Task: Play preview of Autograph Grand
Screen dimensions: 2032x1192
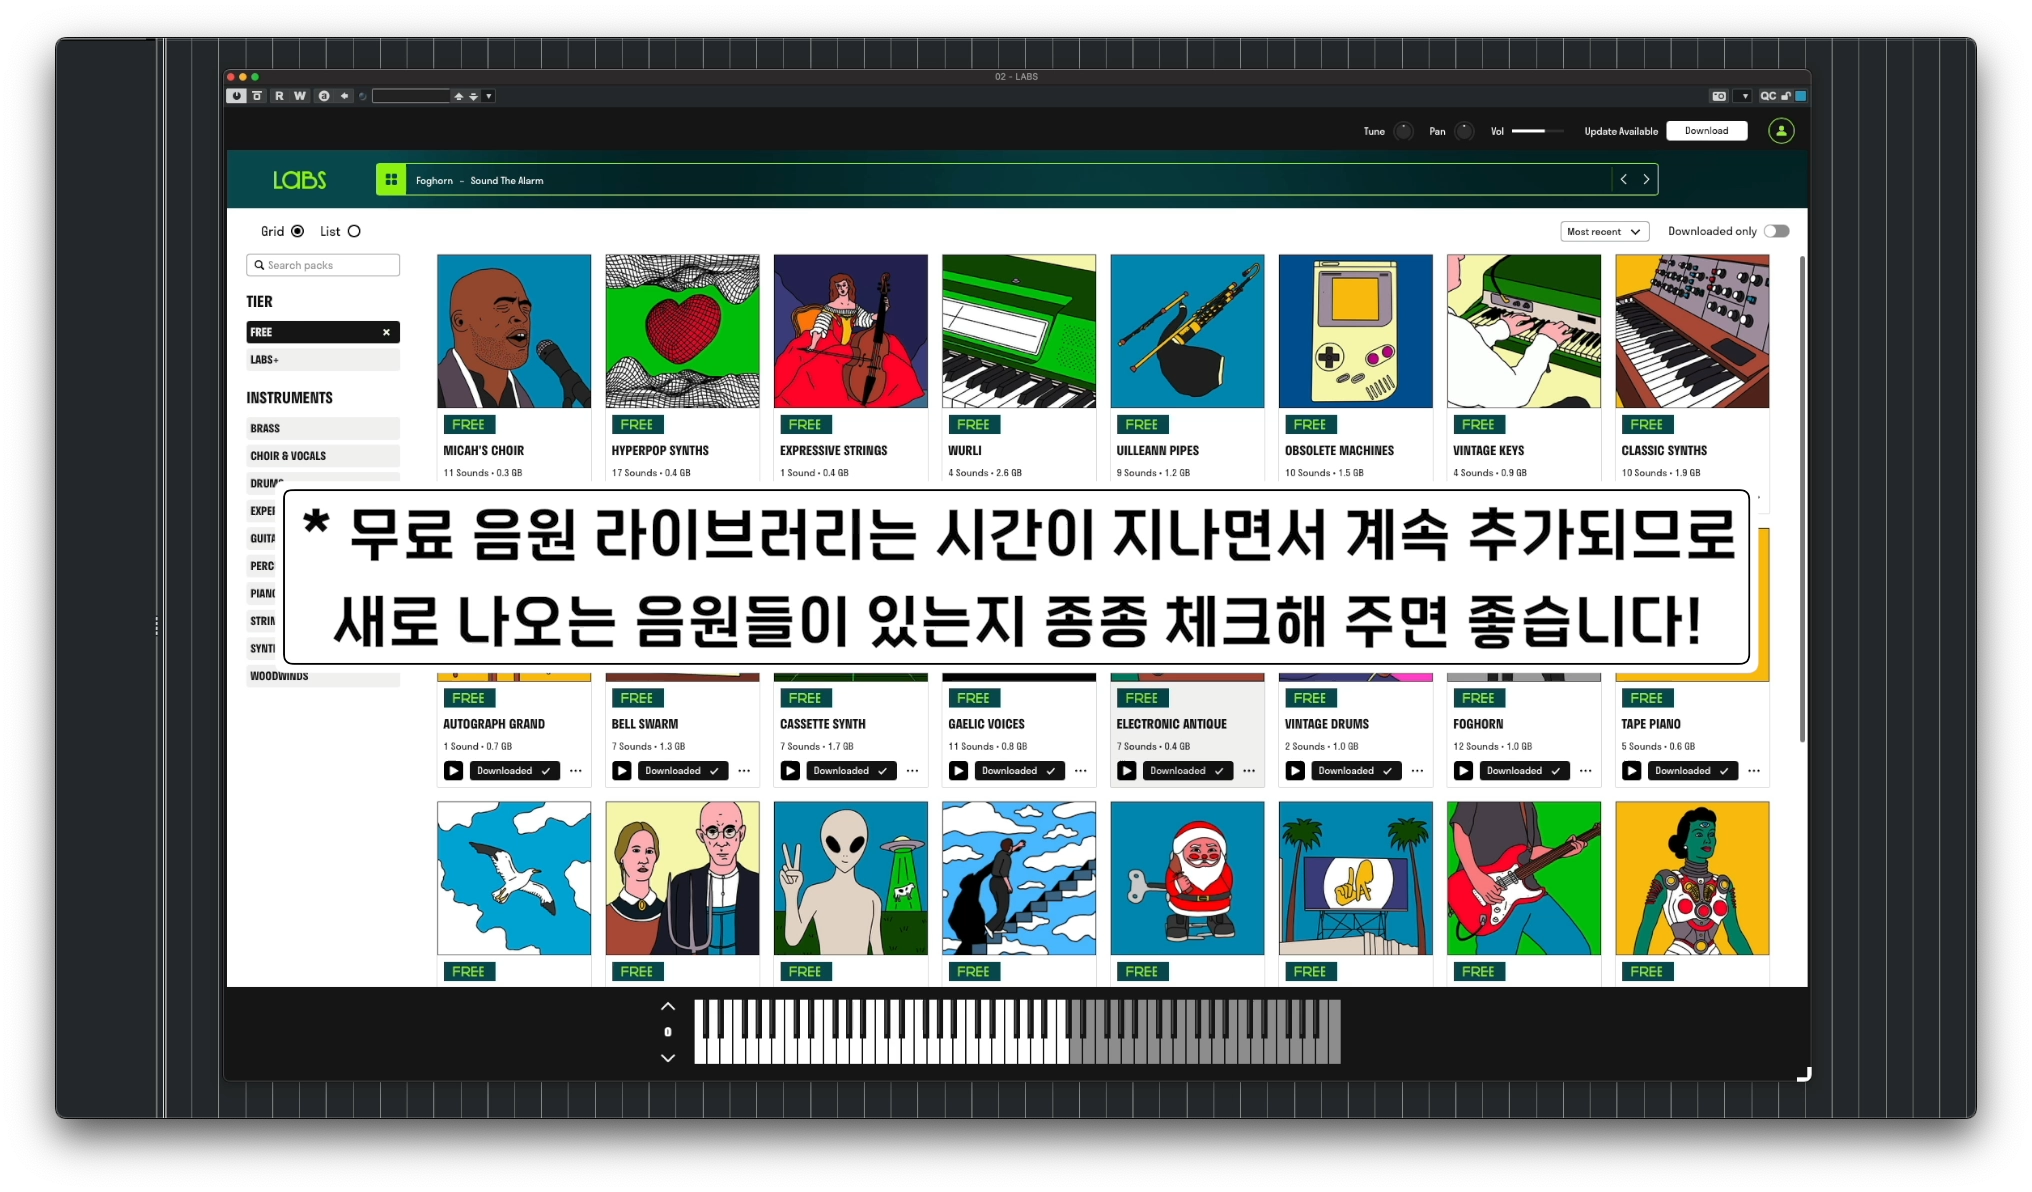Action: tap(454, 771)
